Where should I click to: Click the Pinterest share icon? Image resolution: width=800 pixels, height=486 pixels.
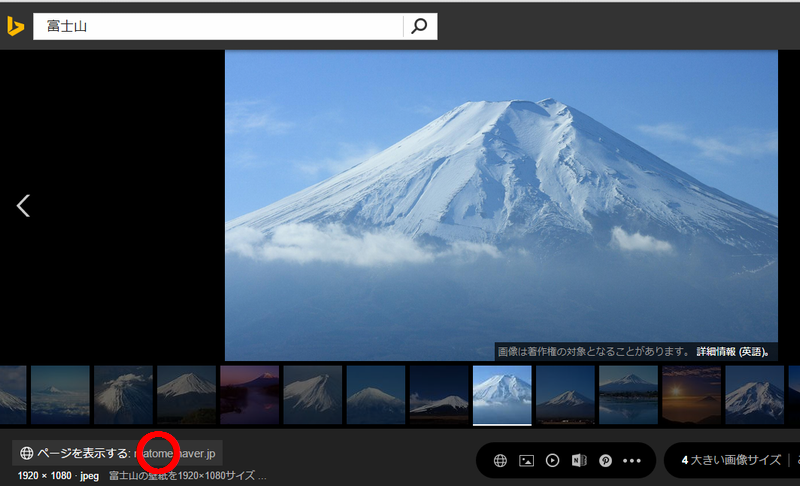pyautogui.click(x=605, y=460)
